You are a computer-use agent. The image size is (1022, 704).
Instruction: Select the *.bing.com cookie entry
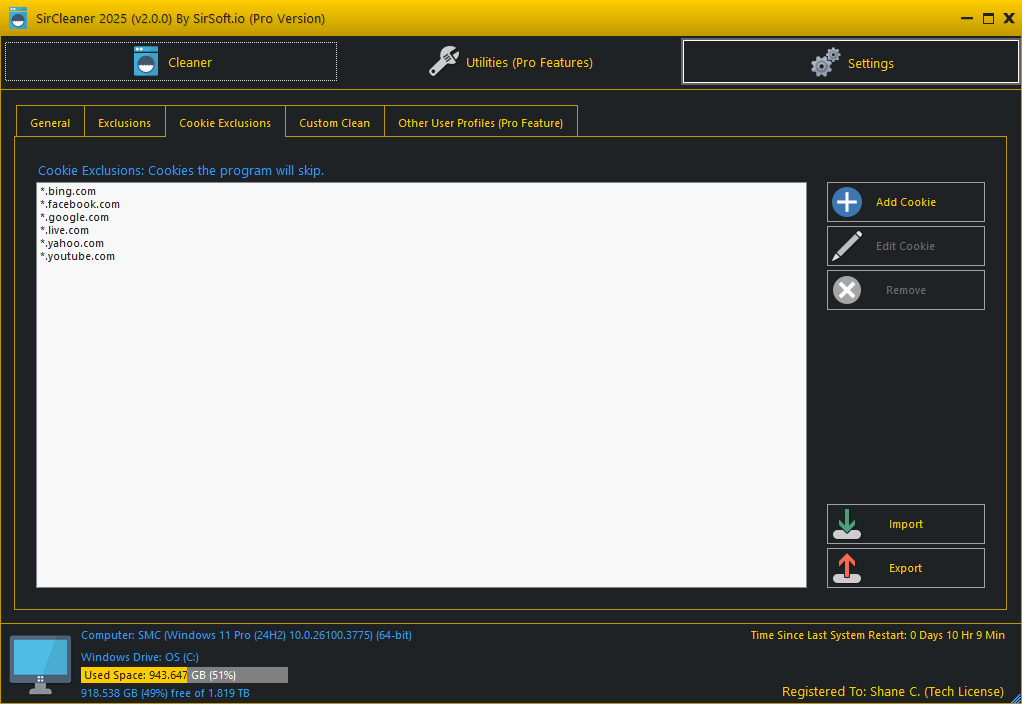pyautogui.click(x=68, y=191)
